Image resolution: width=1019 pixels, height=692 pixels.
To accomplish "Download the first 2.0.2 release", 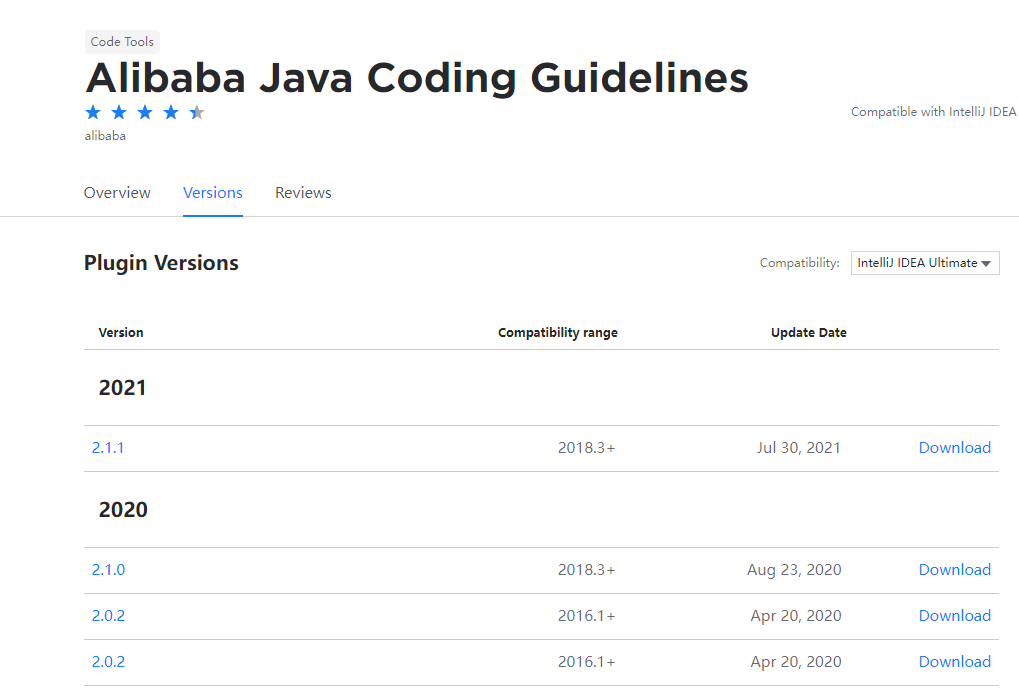I will tap(954, 616).
